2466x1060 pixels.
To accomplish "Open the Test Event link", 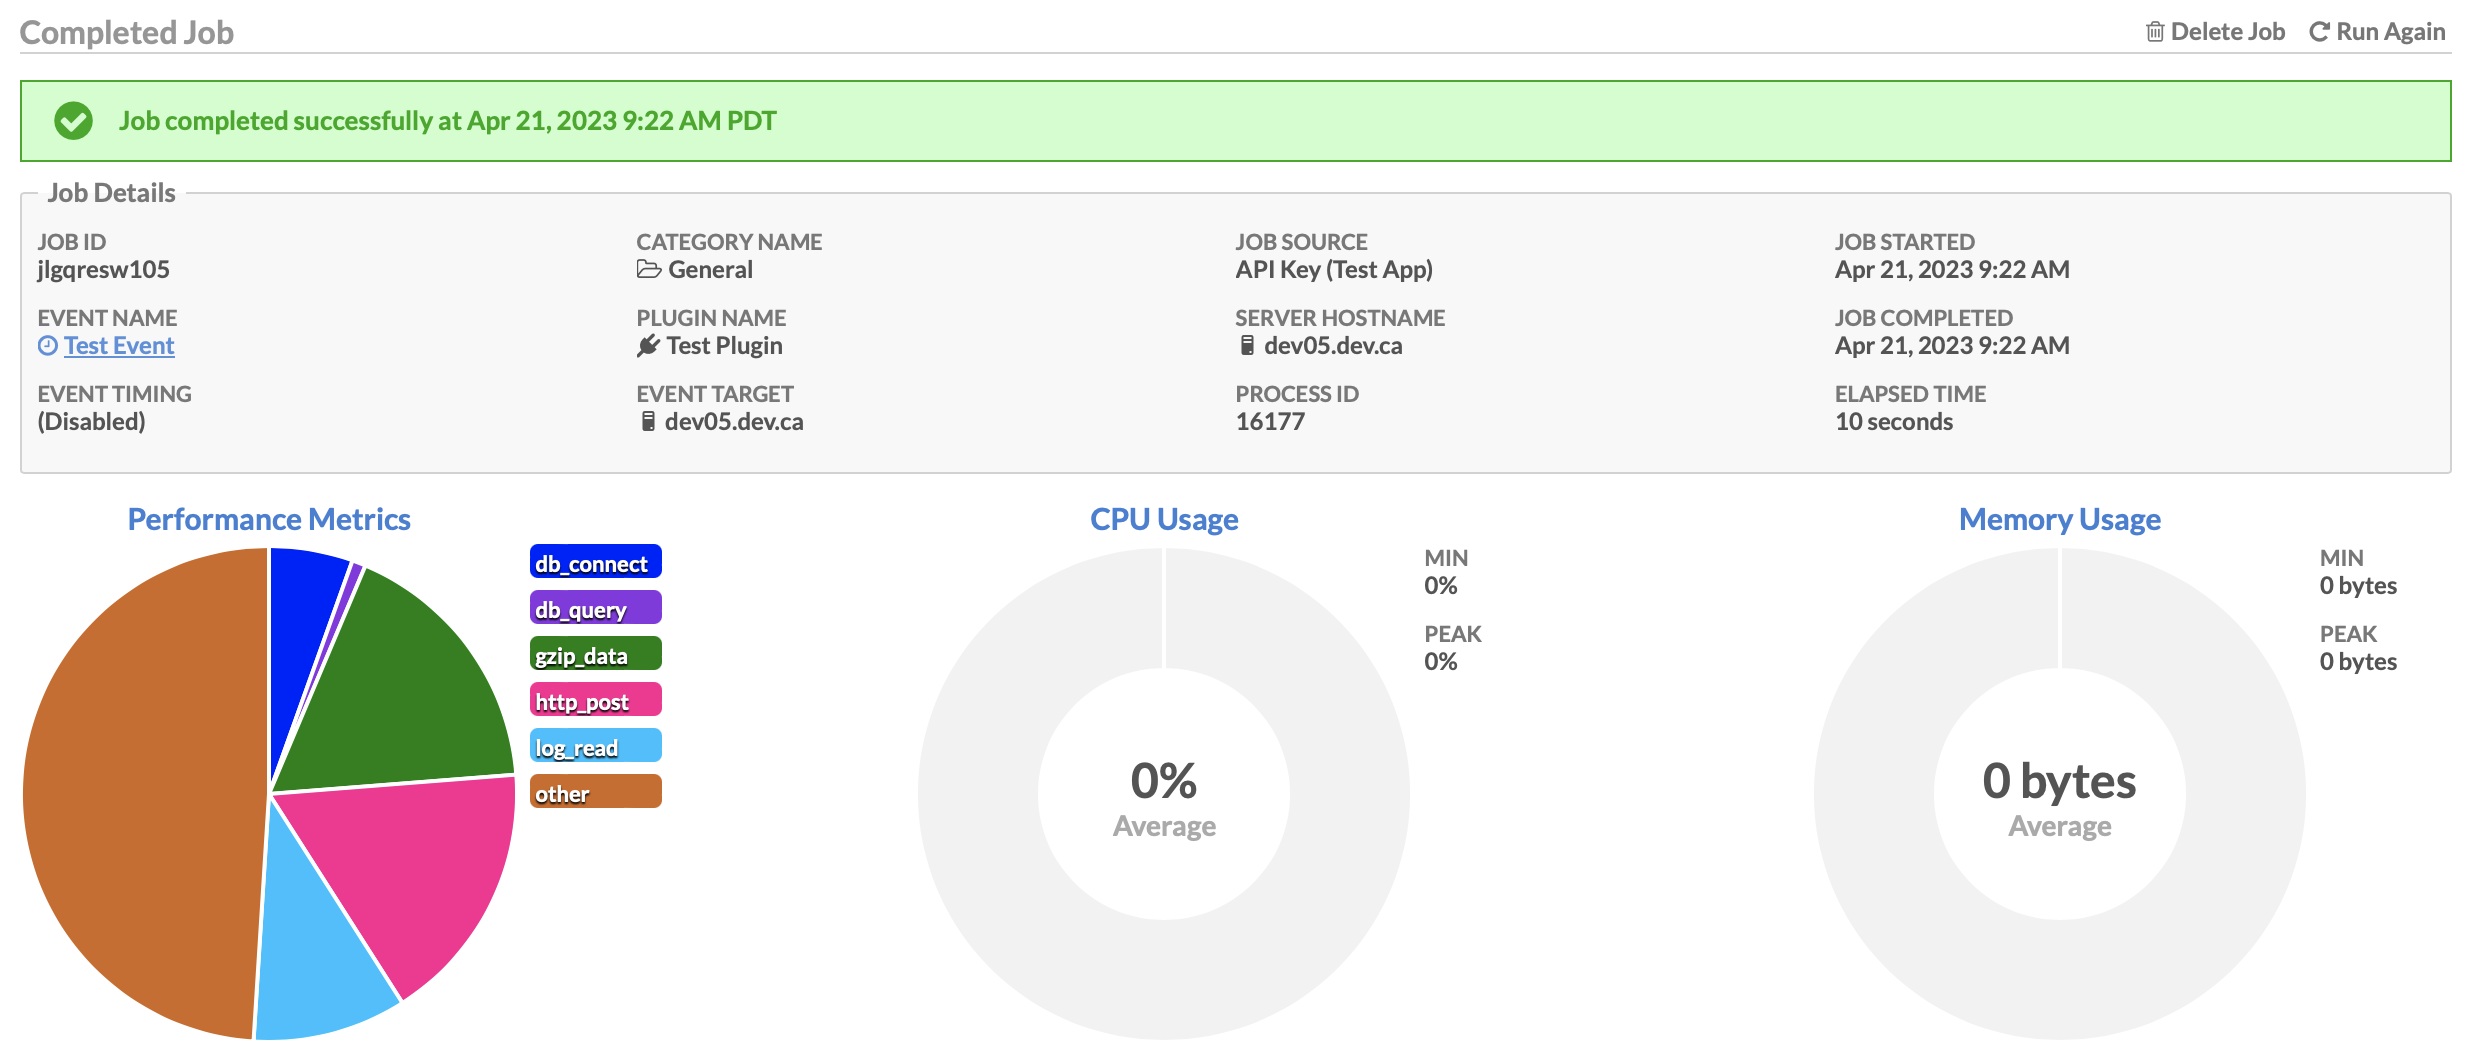I will [x=118, y=345].
